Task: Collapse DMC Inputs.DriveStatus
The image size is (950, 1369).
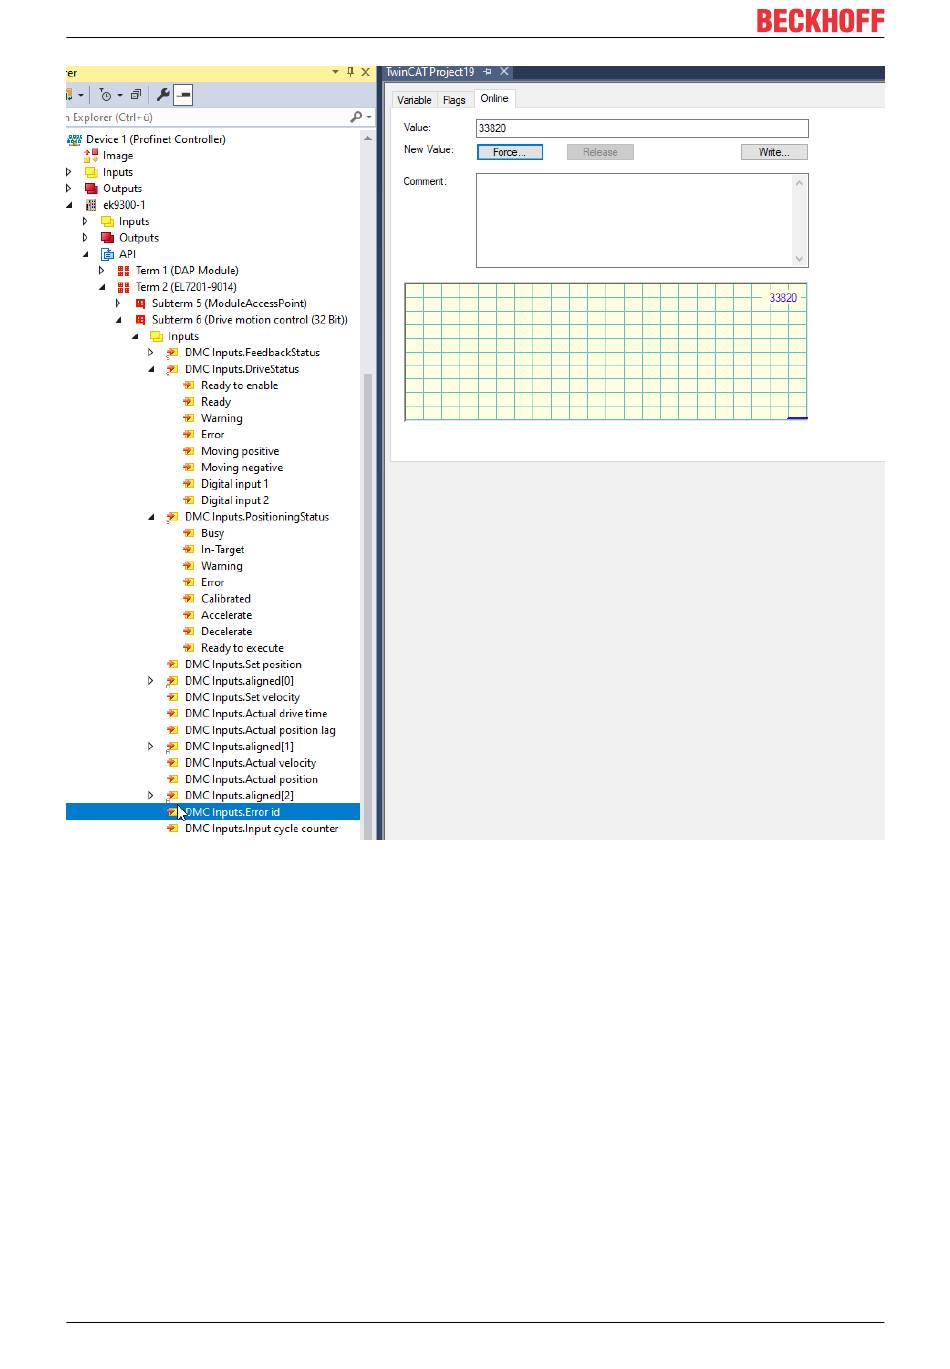Action: coord(152,369)
